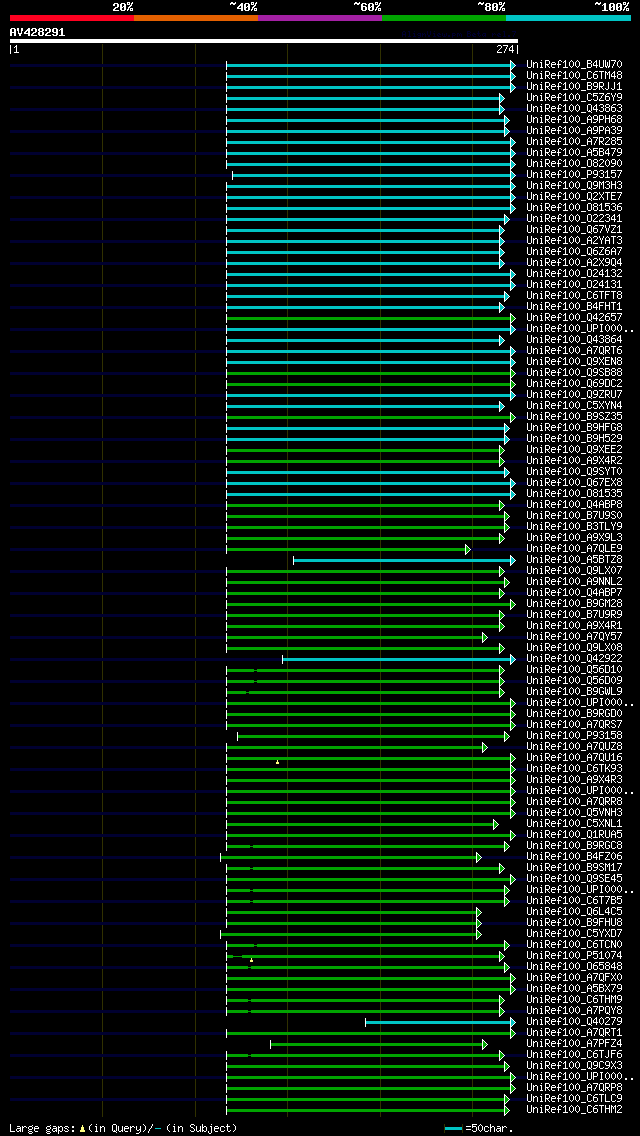
Task: Select the UniRef100_Q9M3H3 hit
Action: tap(574, 185)
